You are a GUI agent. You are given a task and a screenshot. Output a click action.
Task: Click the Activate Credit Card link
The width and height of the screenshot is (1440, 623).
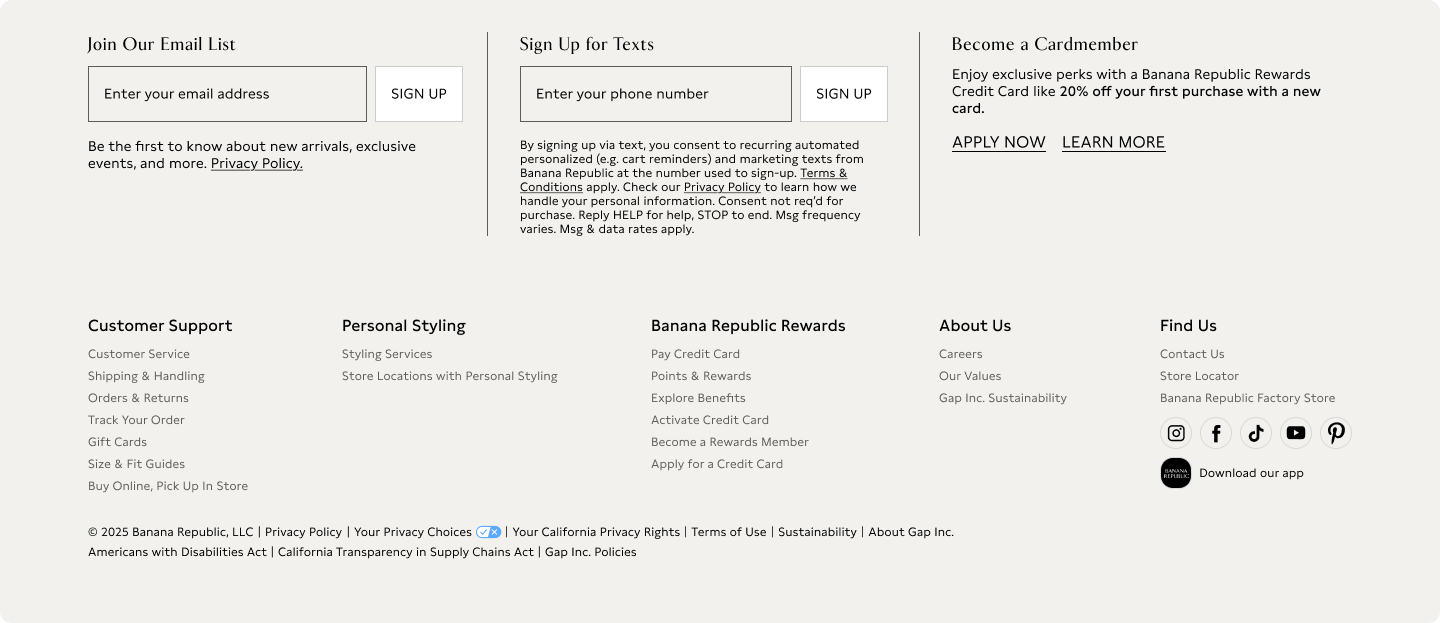[x=710, y=420]
